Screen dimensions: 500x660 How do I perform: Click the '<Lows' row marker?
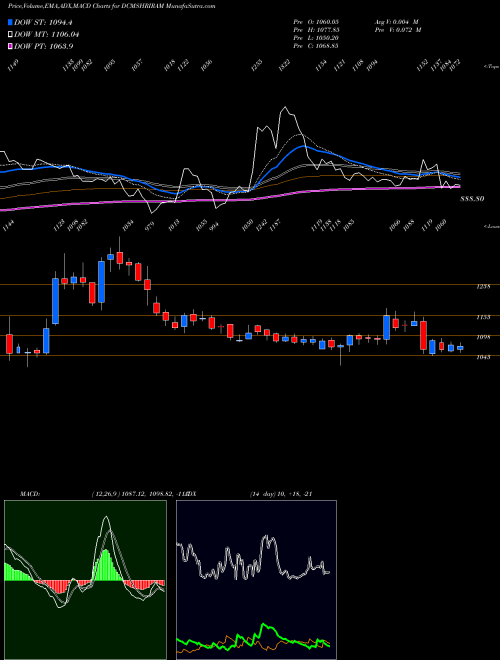click(491, 226)
